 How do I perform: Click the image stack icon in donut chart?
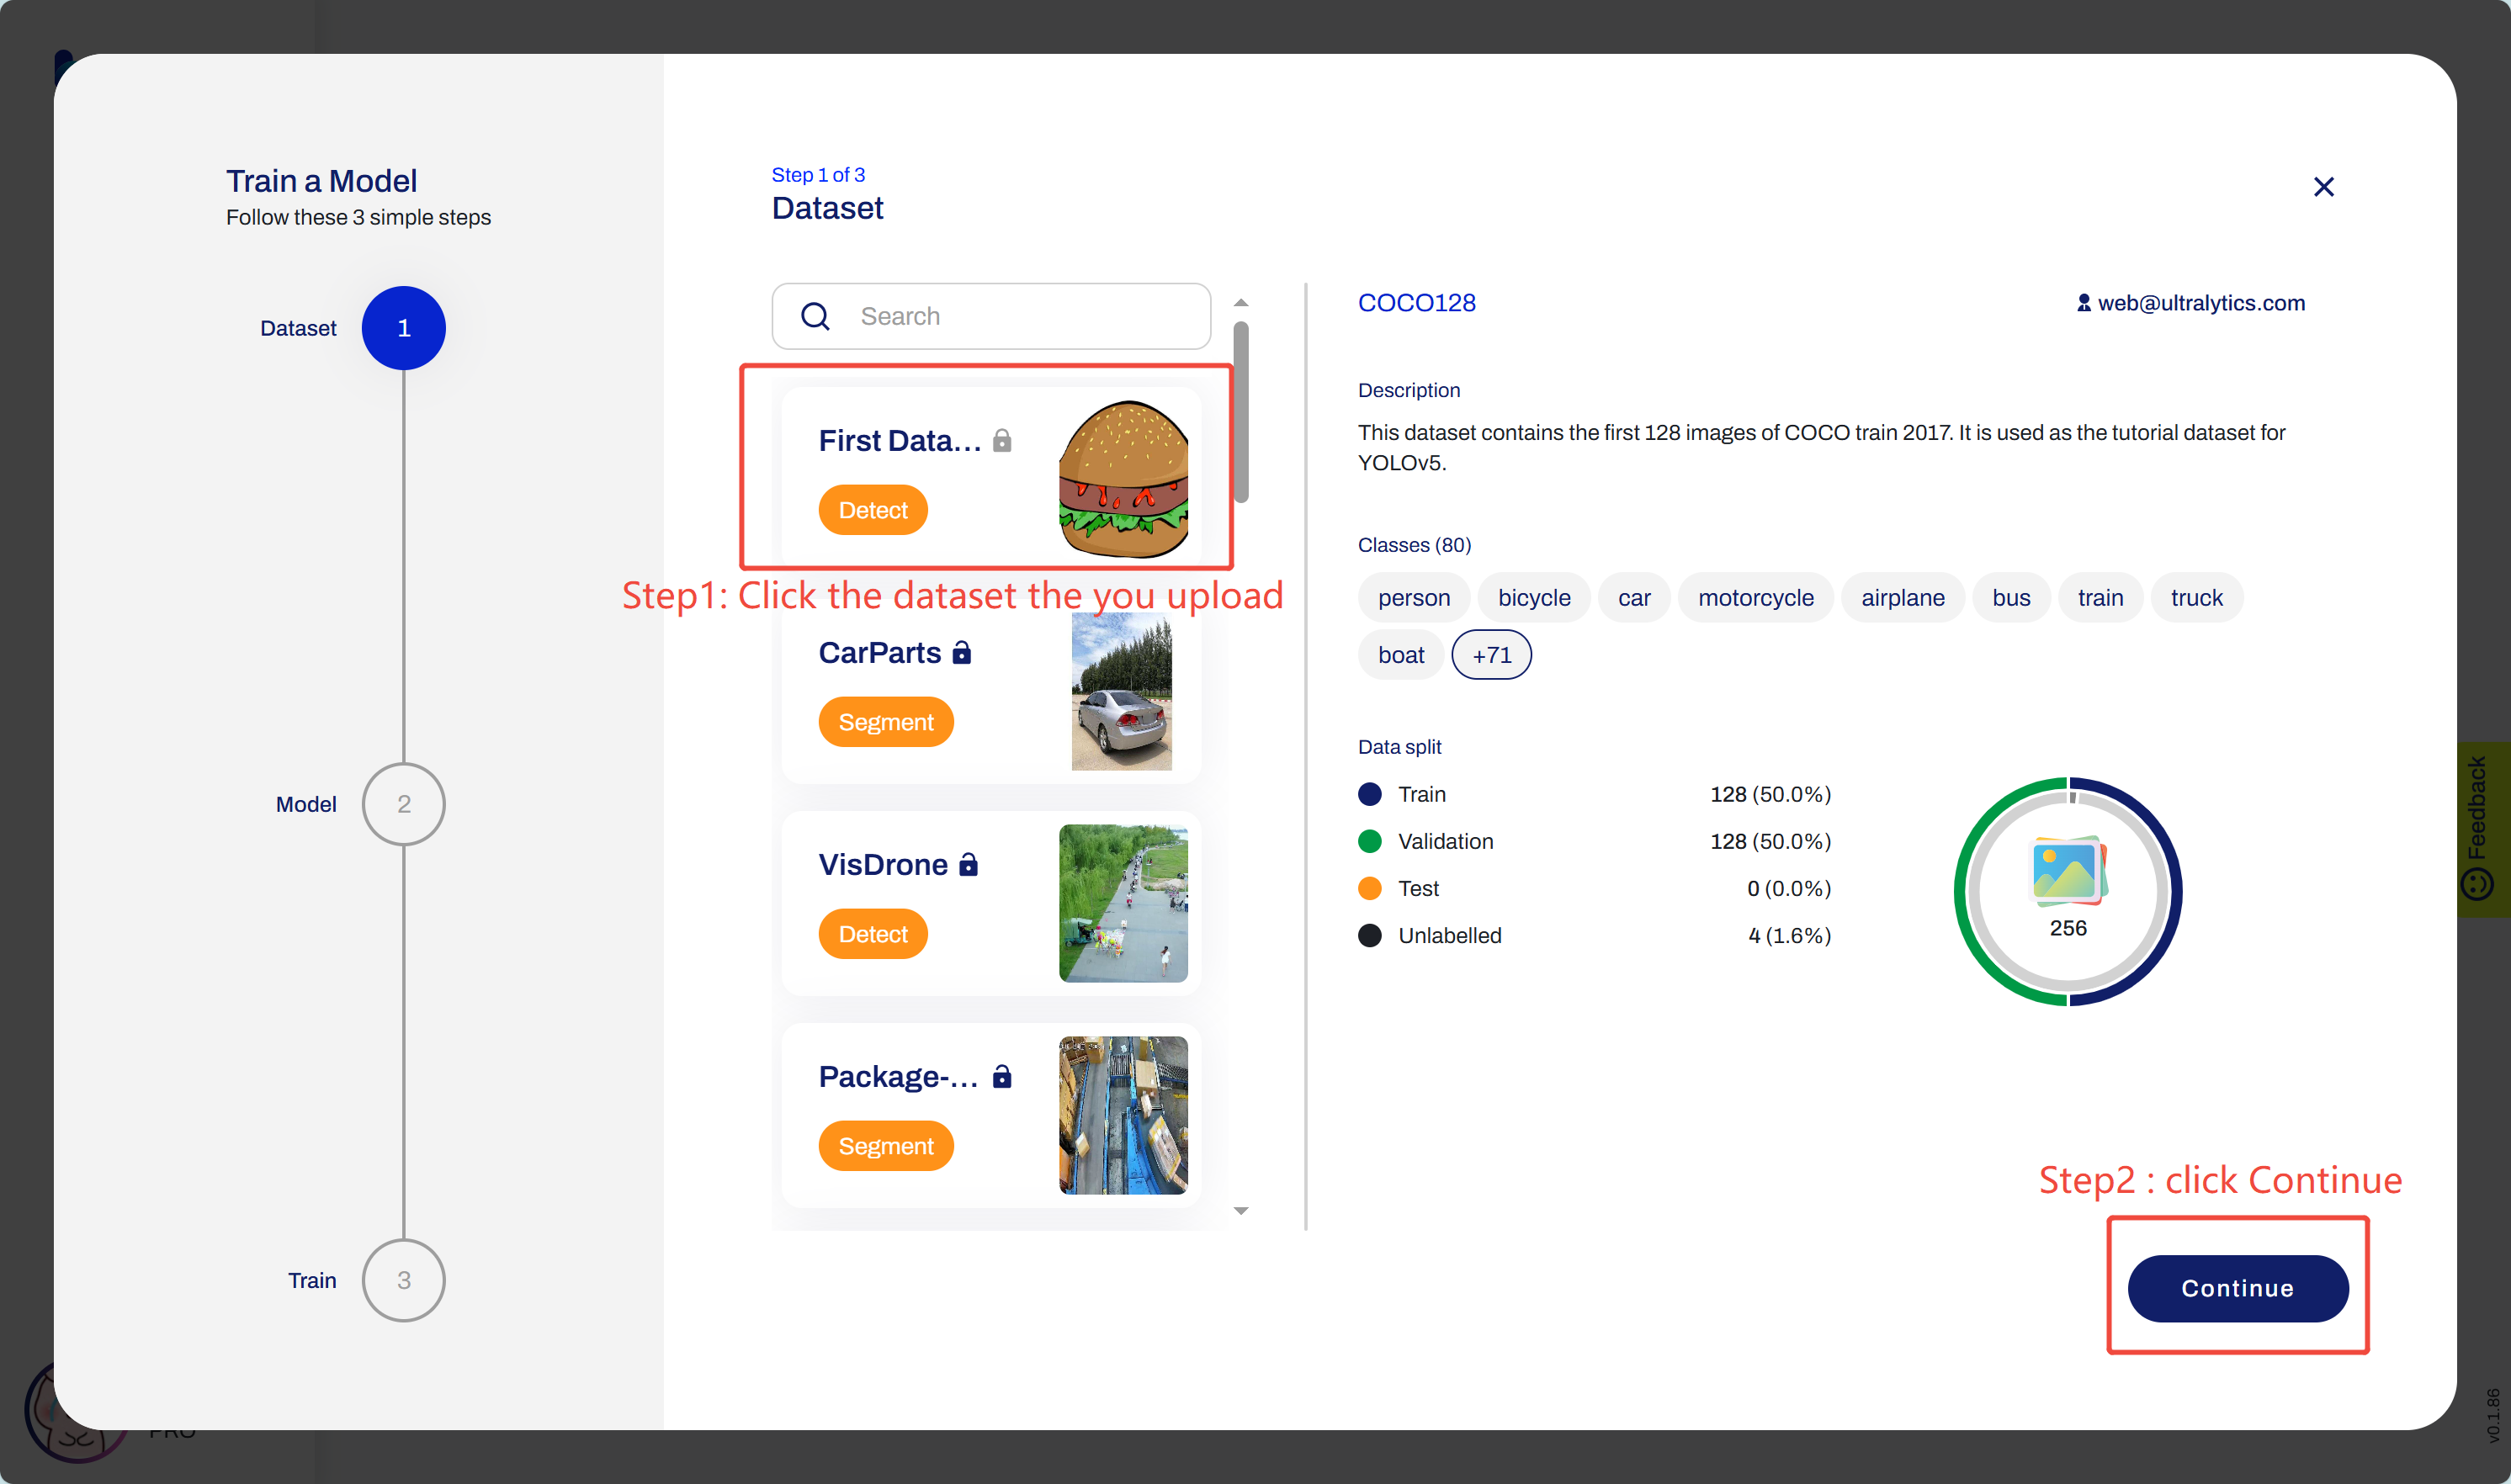[2068, 871]
